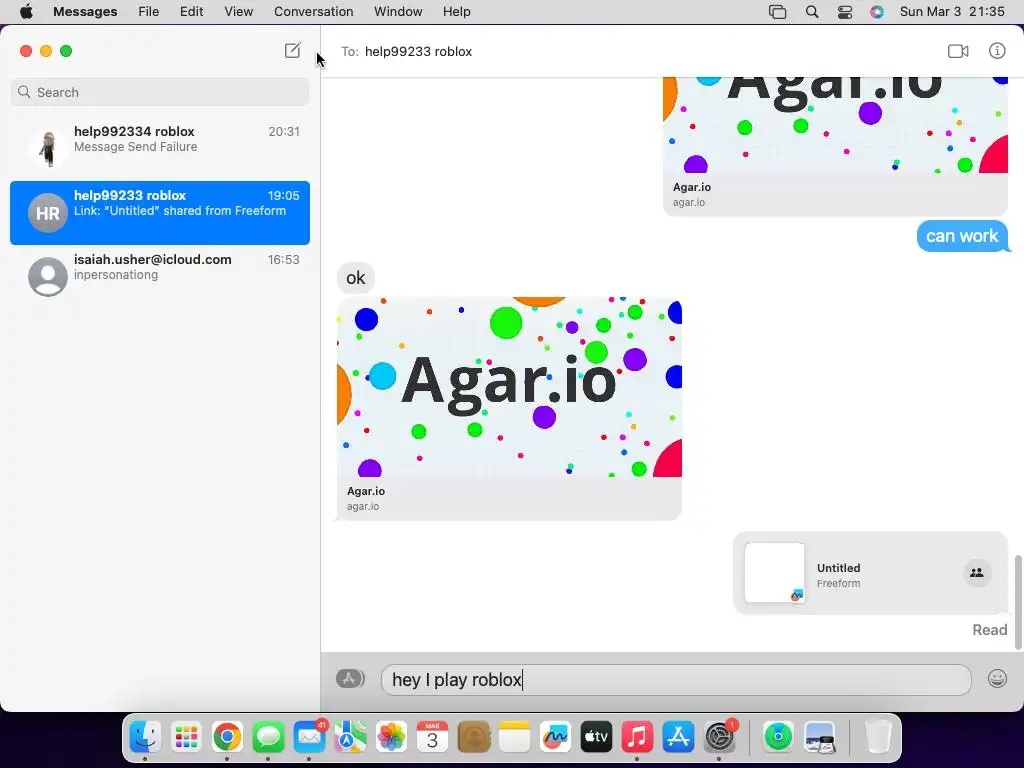Open the Window menu

coord(398,12)
